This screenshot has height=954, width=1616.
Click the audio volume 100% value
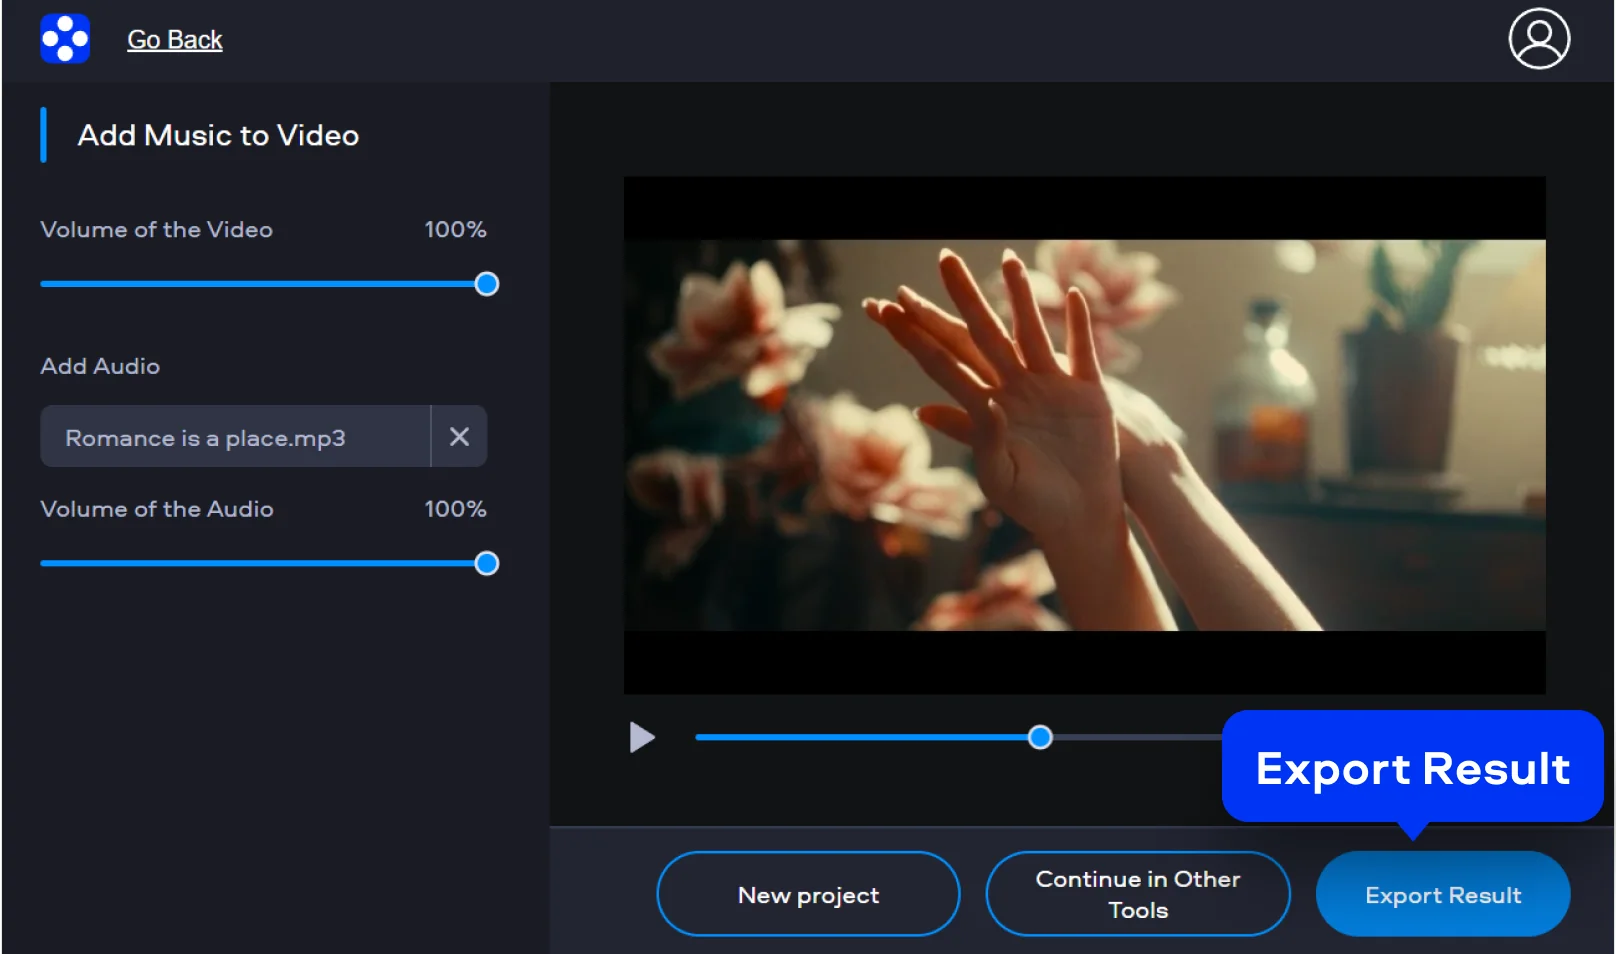(x=455, y=509)
